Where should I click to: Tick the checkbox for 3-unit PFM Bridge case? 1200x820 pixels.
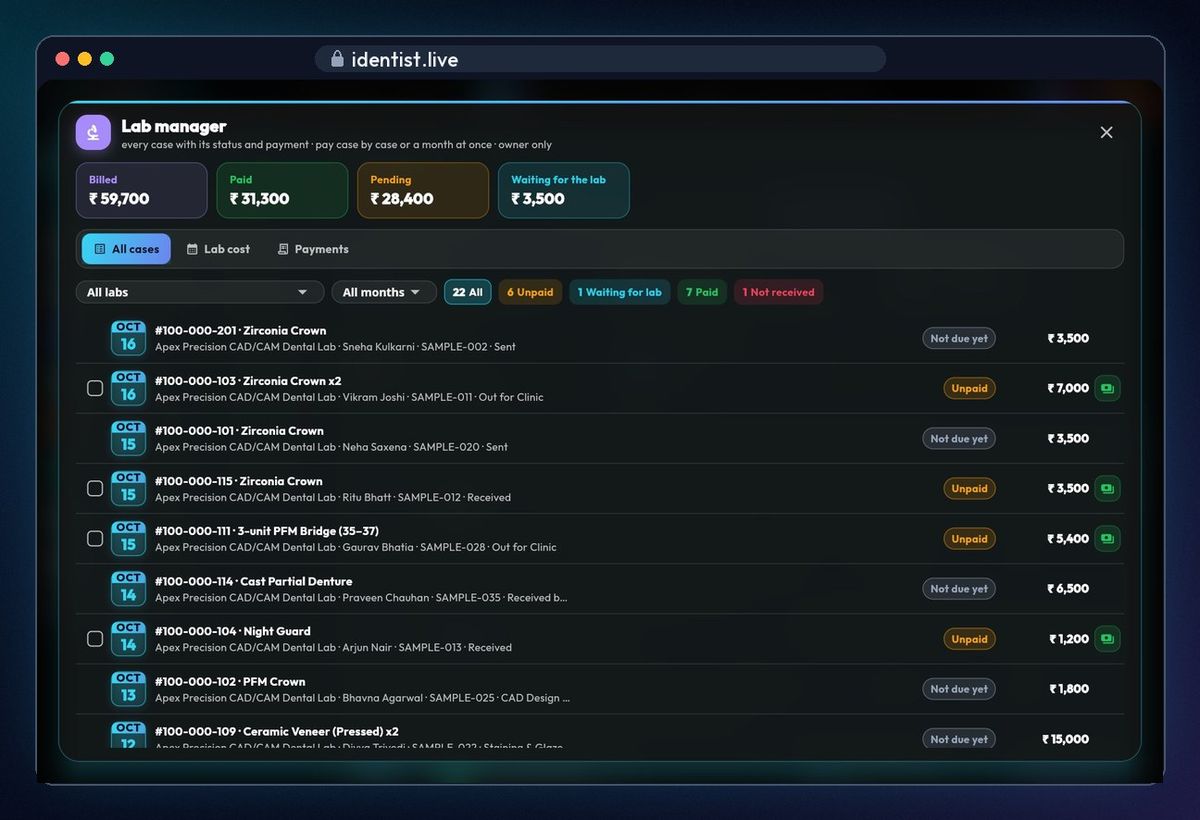[x=95, y=538]
